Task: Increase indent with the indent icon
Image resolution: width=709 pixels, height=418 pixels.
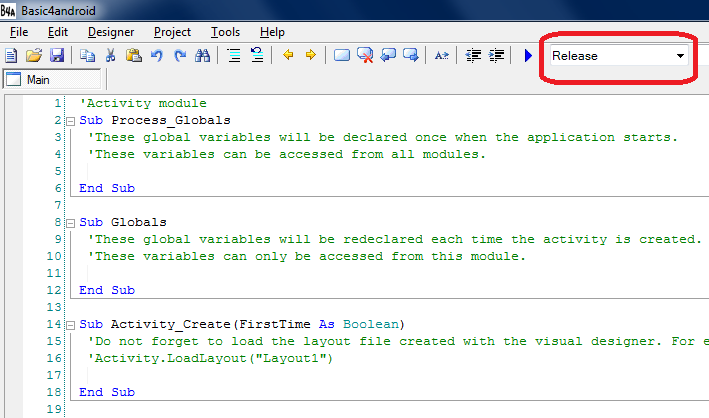Action: point(496,56)
